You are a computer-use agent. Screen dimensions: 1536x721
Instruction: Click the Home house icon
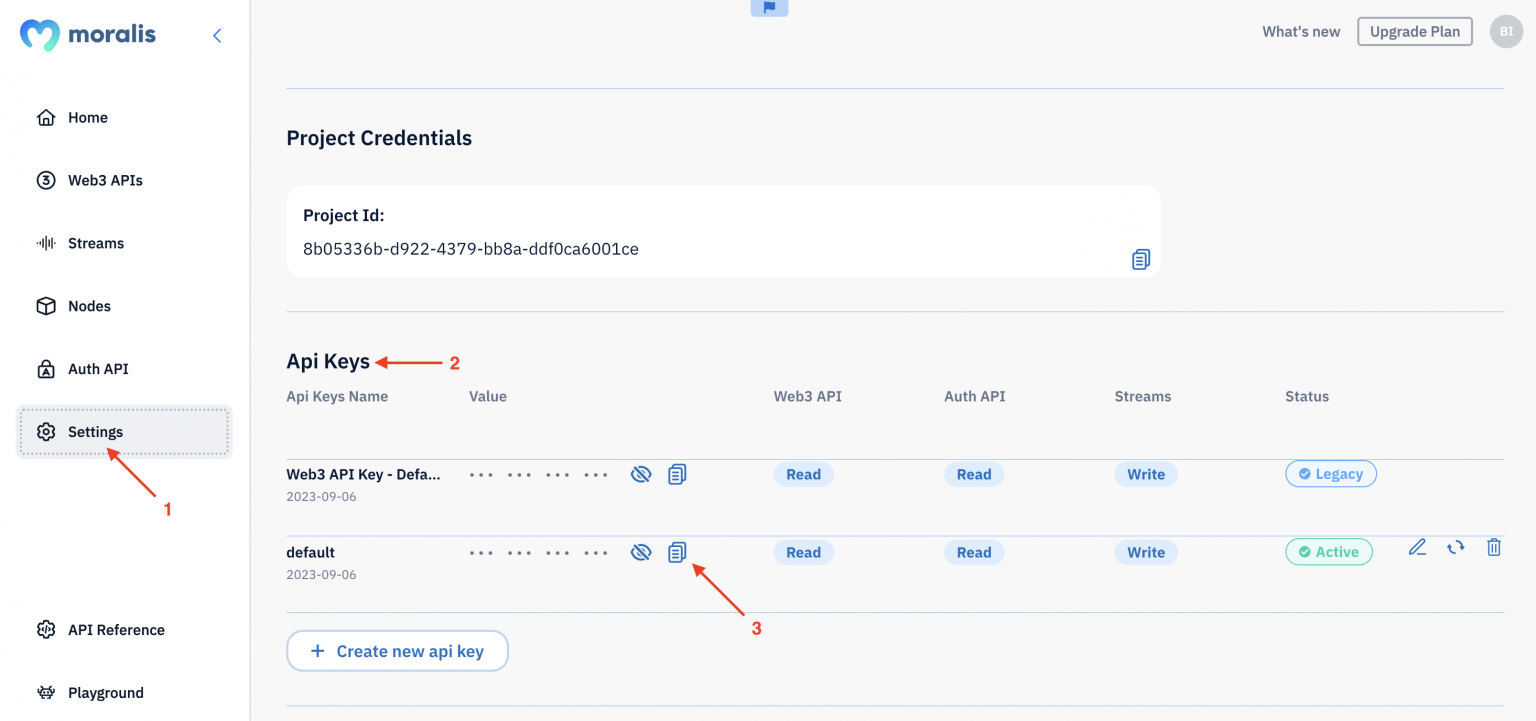tap(46, 118)
